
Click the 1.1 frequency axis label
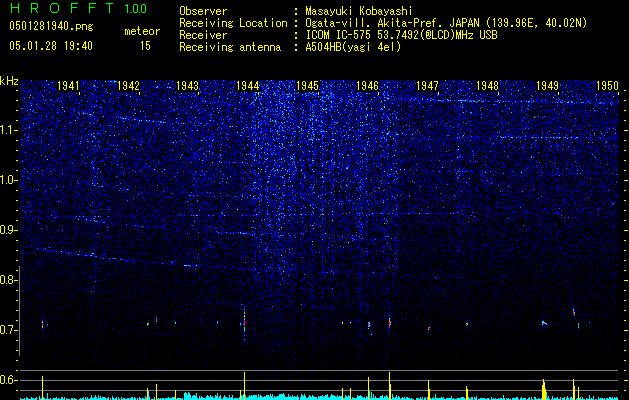point(7,130)
